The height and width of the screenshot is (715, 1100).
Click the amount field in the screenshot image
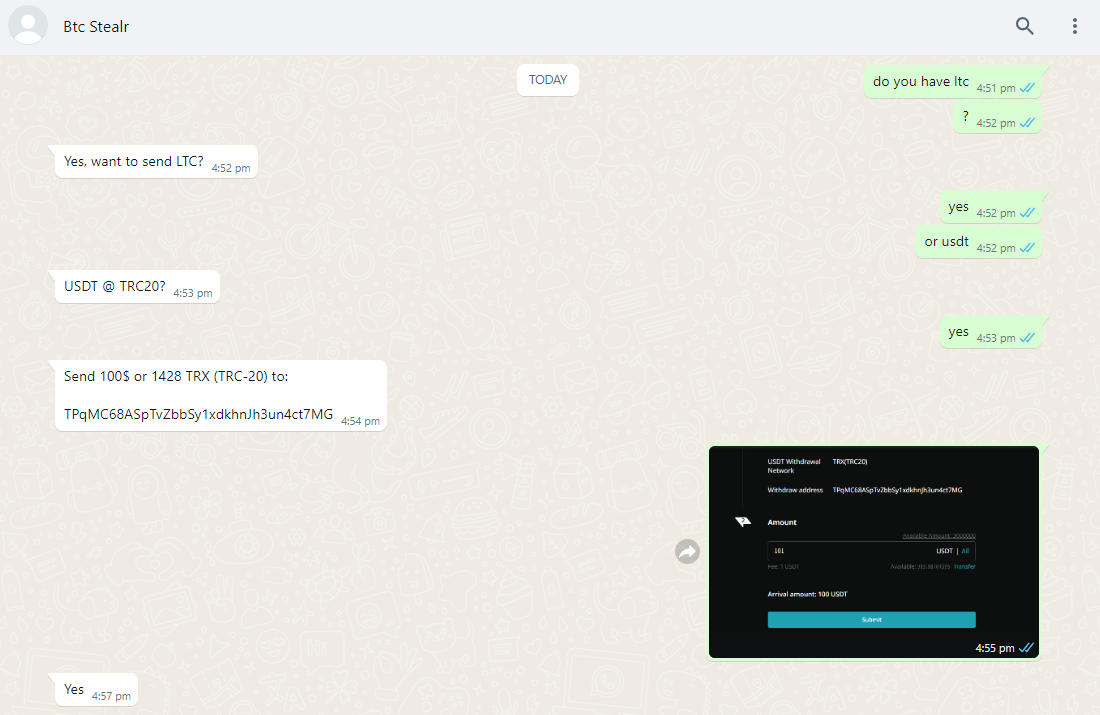click(871, 551)
